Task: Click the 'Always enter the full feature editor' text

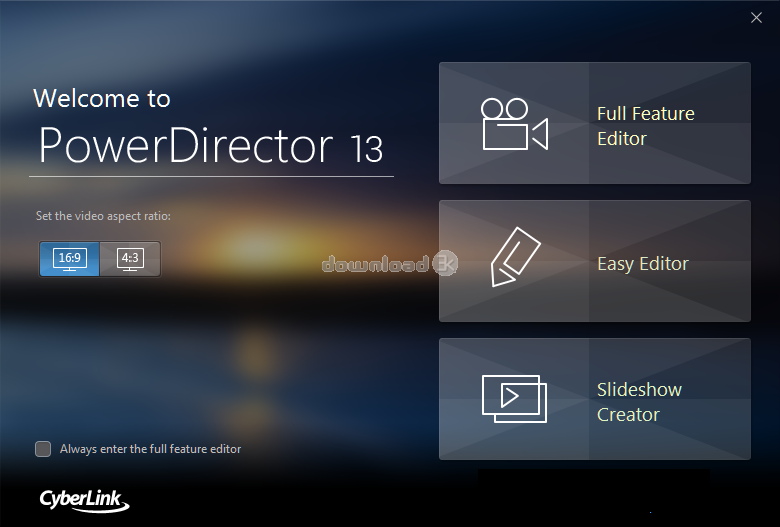Action: (150, 449)
